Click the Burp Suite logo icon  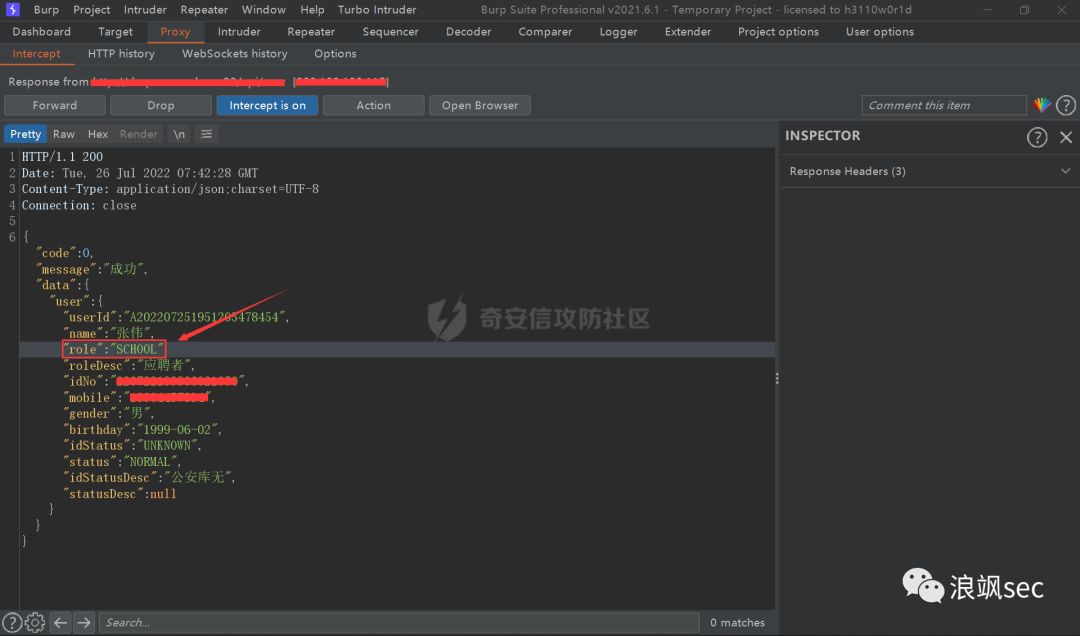tap(12, 10)
